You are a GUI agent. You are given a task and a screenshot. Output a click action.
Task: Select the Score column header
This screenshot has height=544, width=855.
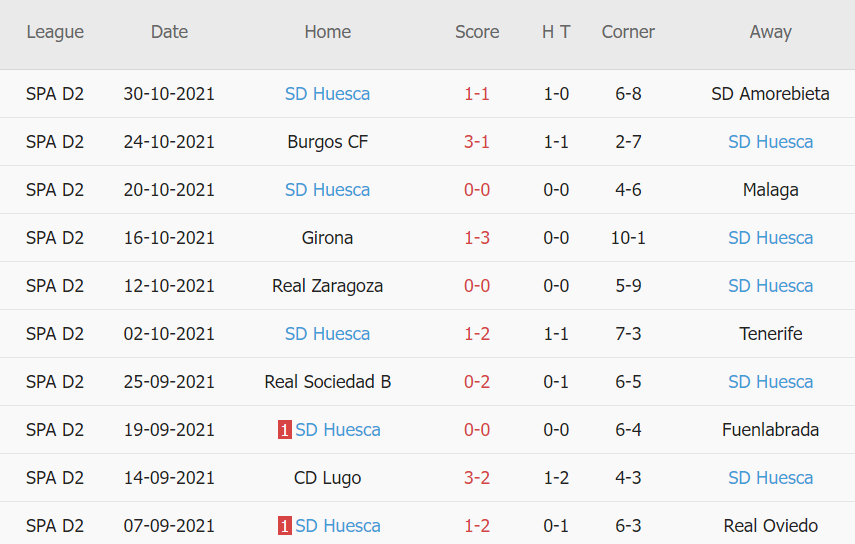click(x=477, y=32)
